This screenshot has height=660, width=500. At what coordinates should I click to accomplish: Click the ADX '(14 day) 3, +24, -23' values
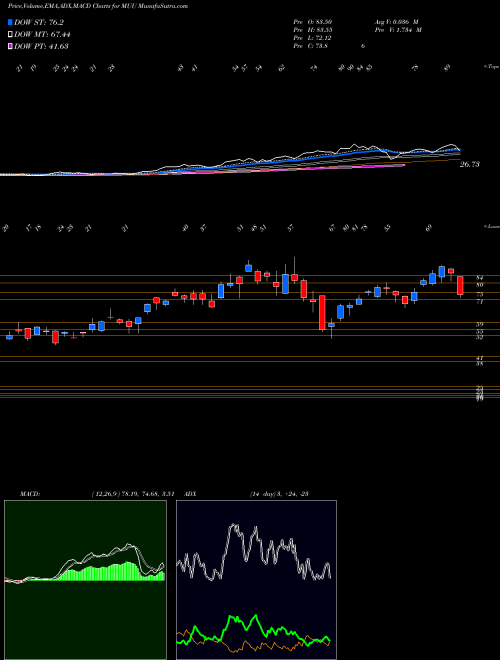coord(279,494)
